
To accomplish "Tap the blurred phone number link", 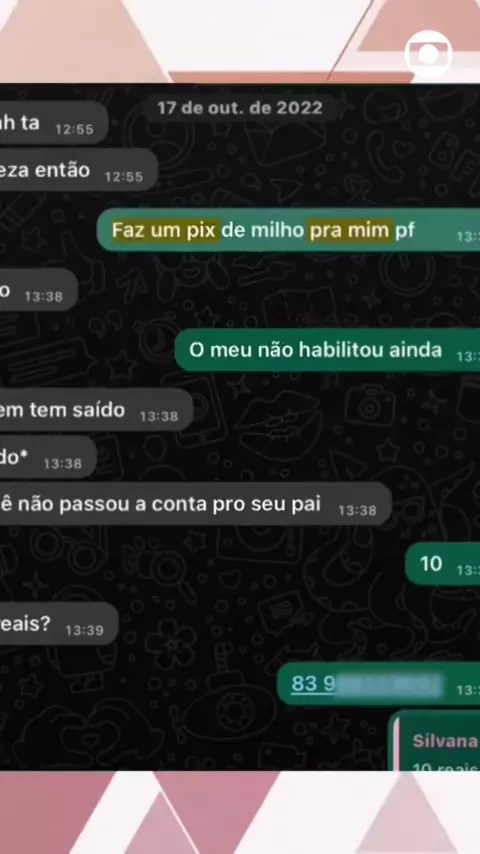I will (366, 684).
